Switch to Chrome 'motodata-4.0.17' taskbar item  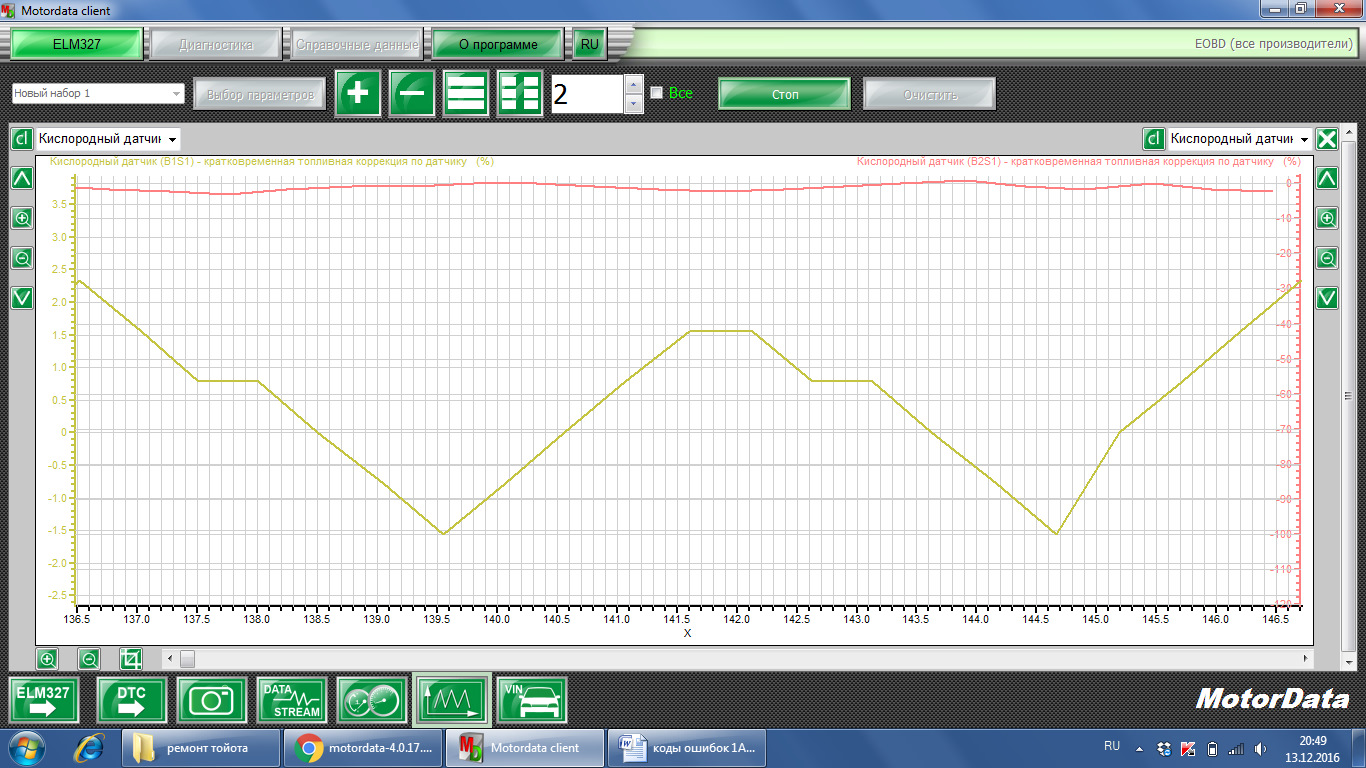(x=364, y=747)
